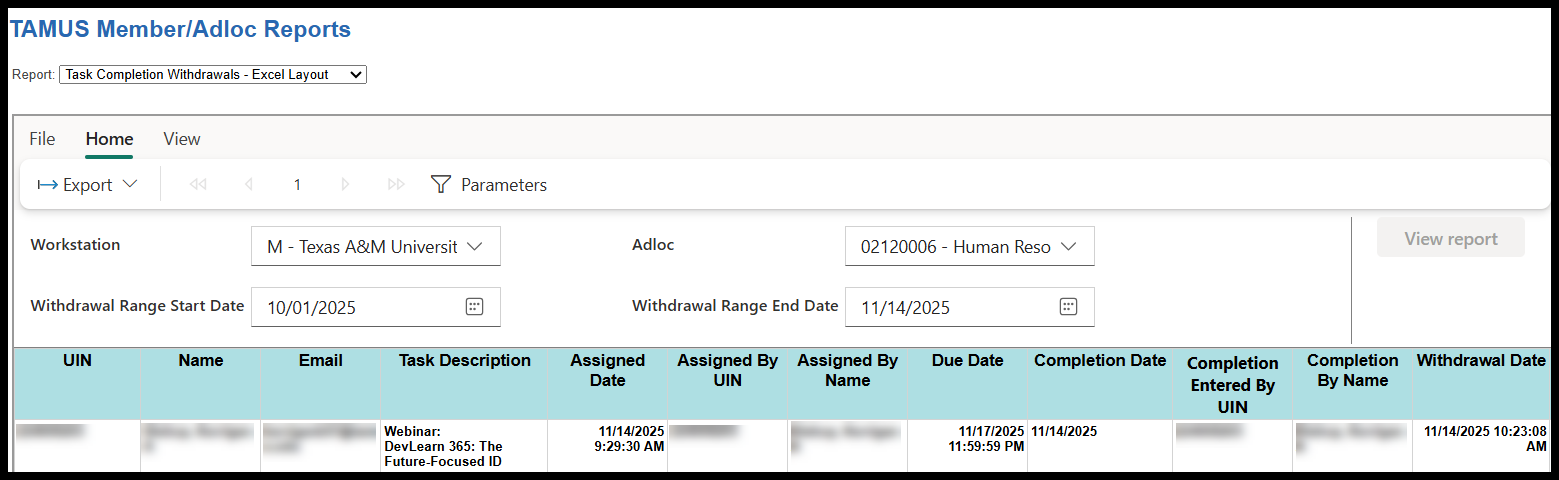Viewport: 1559px width, 480px height.
Task: Go to the first report page
Action: [x=198, y=185]
